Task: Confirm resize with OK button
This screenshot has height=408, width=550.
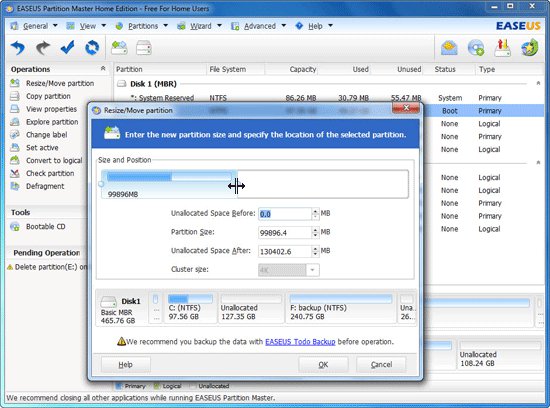Action: pyautogui.click(x=323, y=364)
